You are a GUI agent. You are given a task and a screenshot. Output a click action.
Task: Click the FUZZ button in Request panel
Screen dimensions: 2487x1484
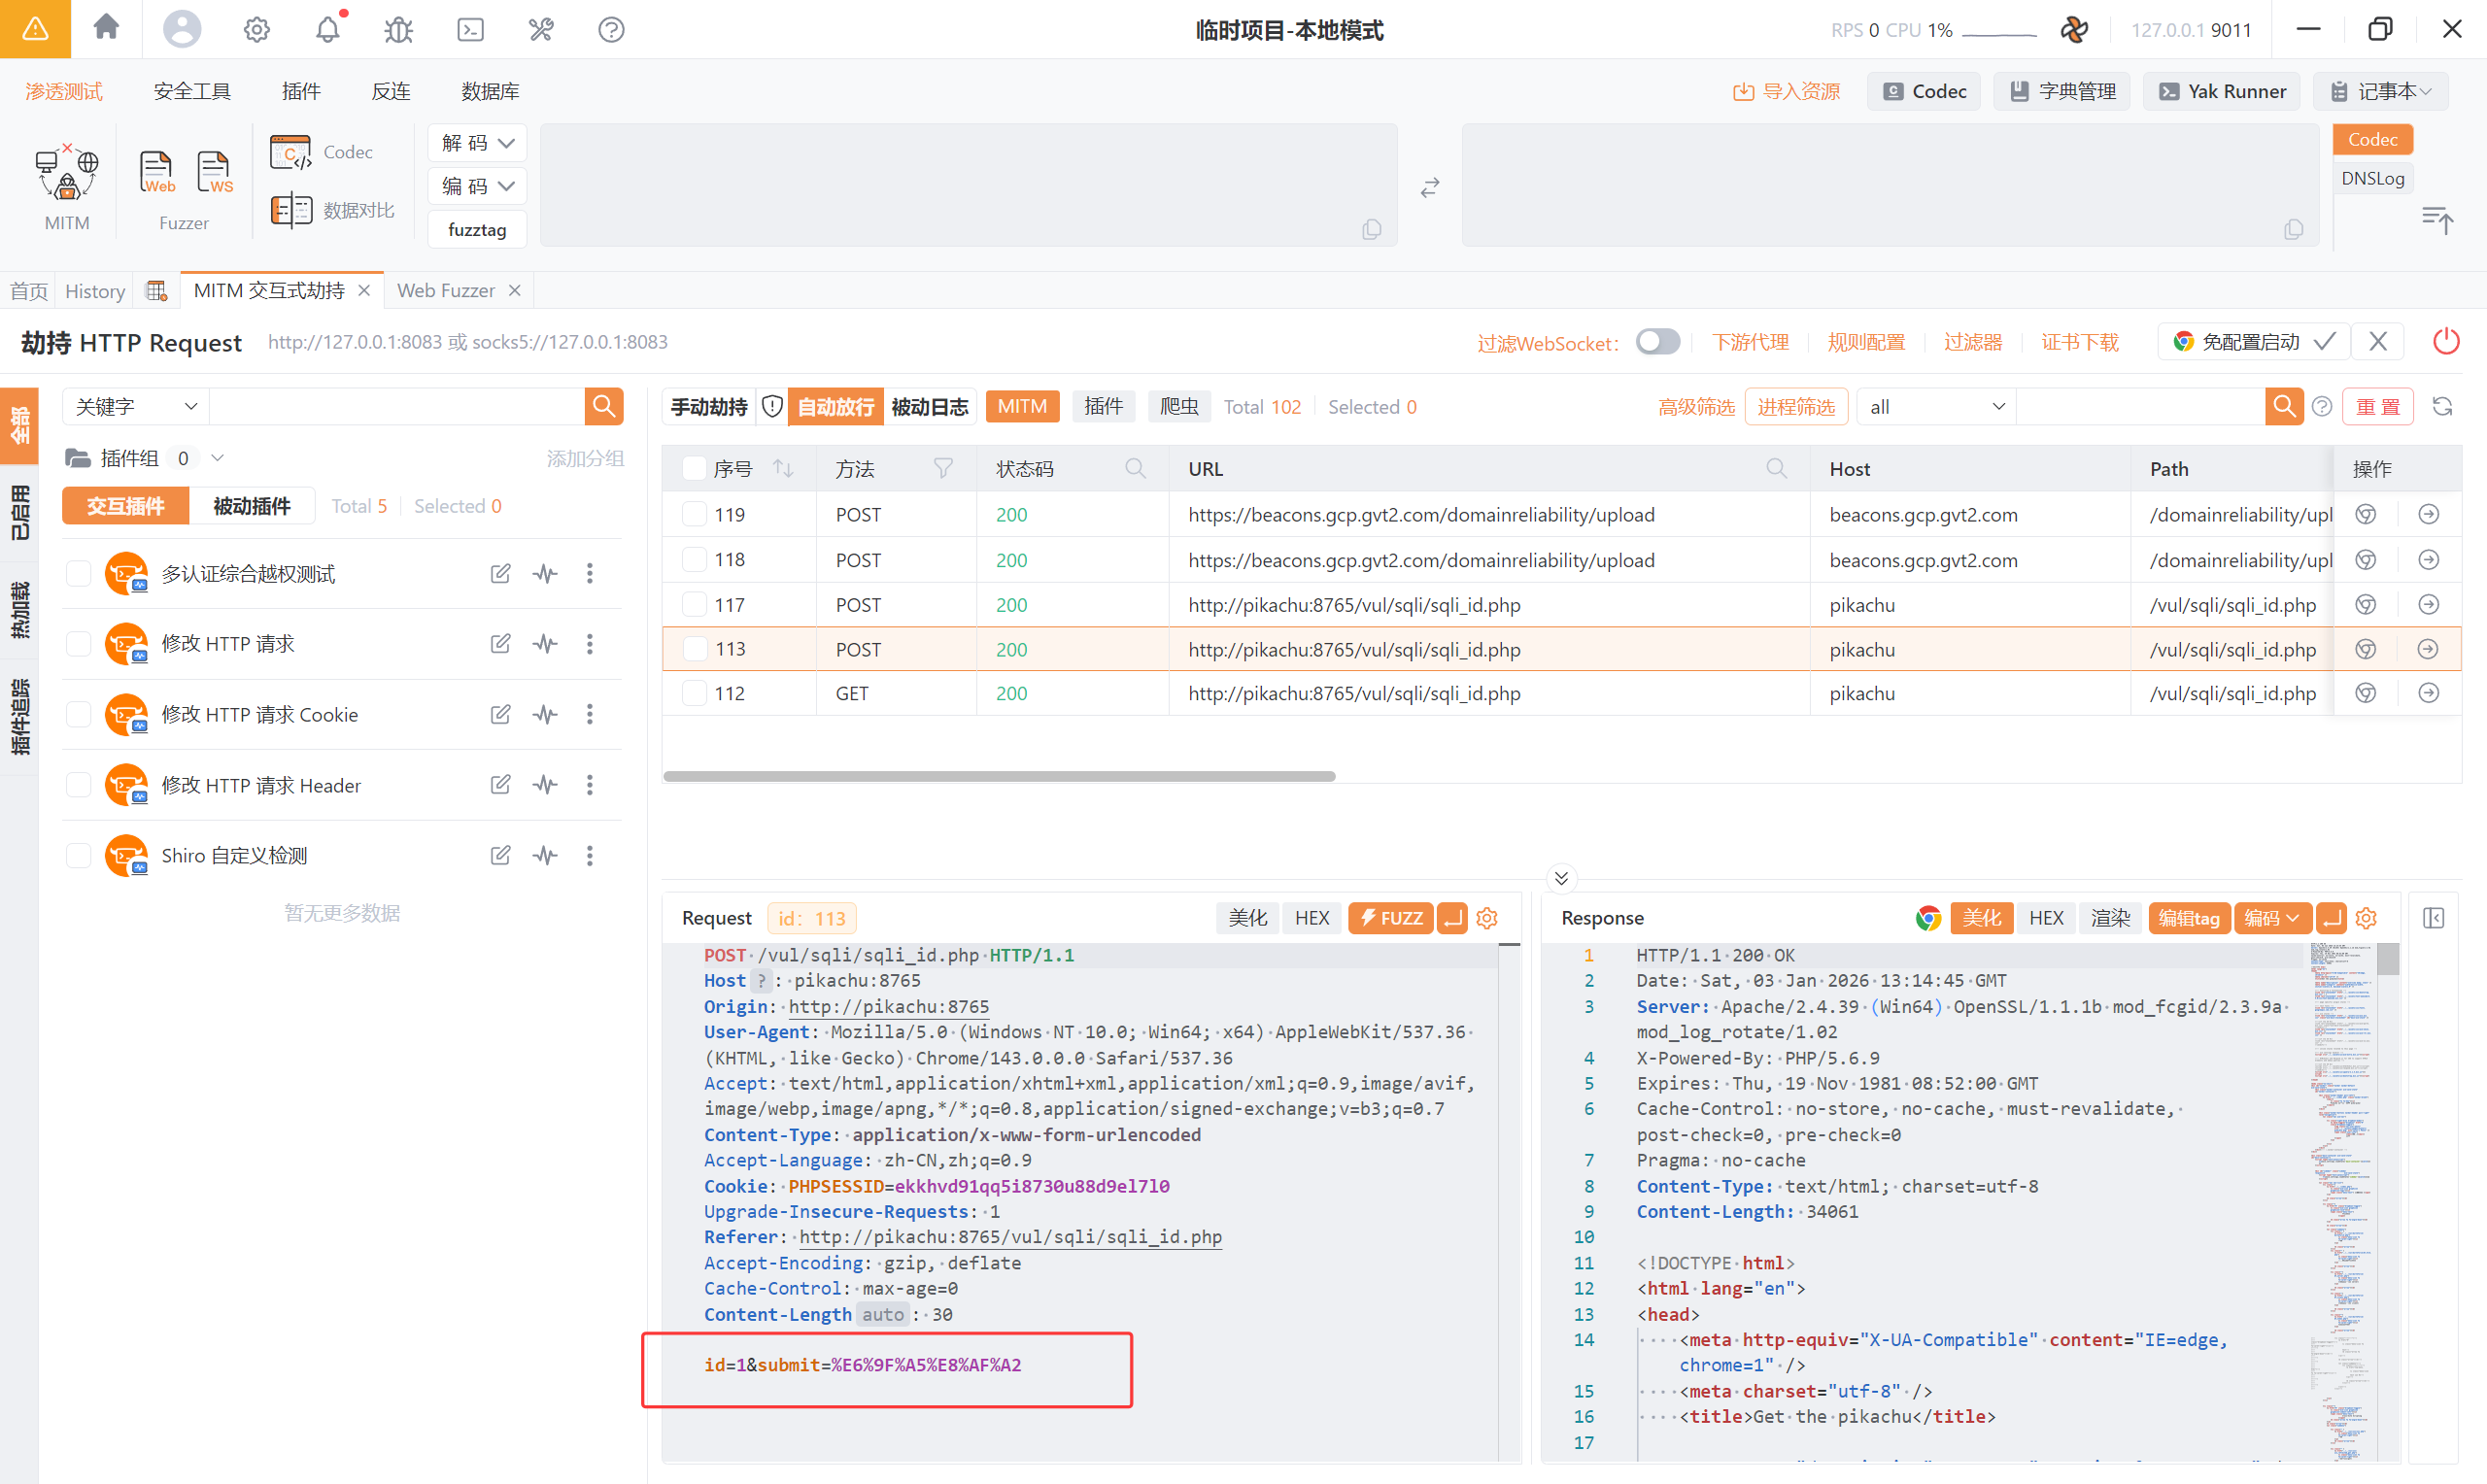tap(1390, 918)
